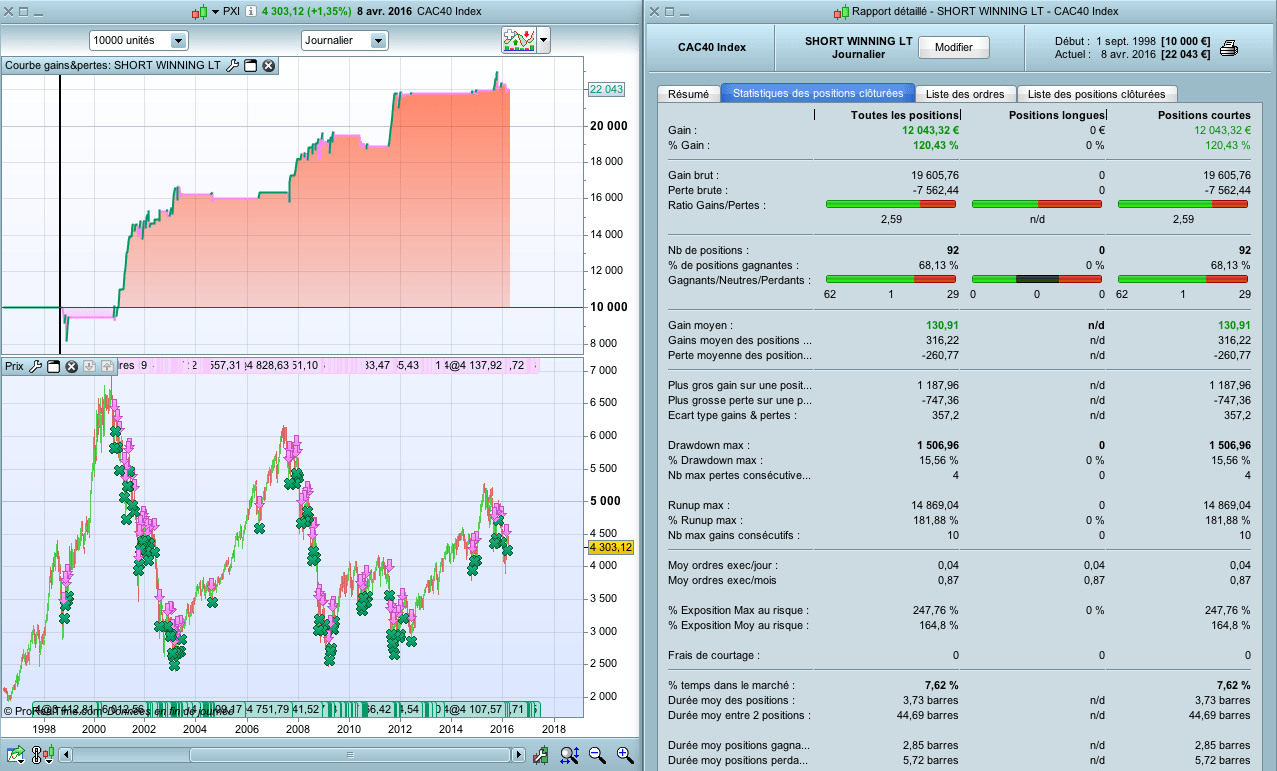Image resolution: width=1277 pixels, height=771 pixels.
Task: Click the Modifier button
Action: pos(954,47)
